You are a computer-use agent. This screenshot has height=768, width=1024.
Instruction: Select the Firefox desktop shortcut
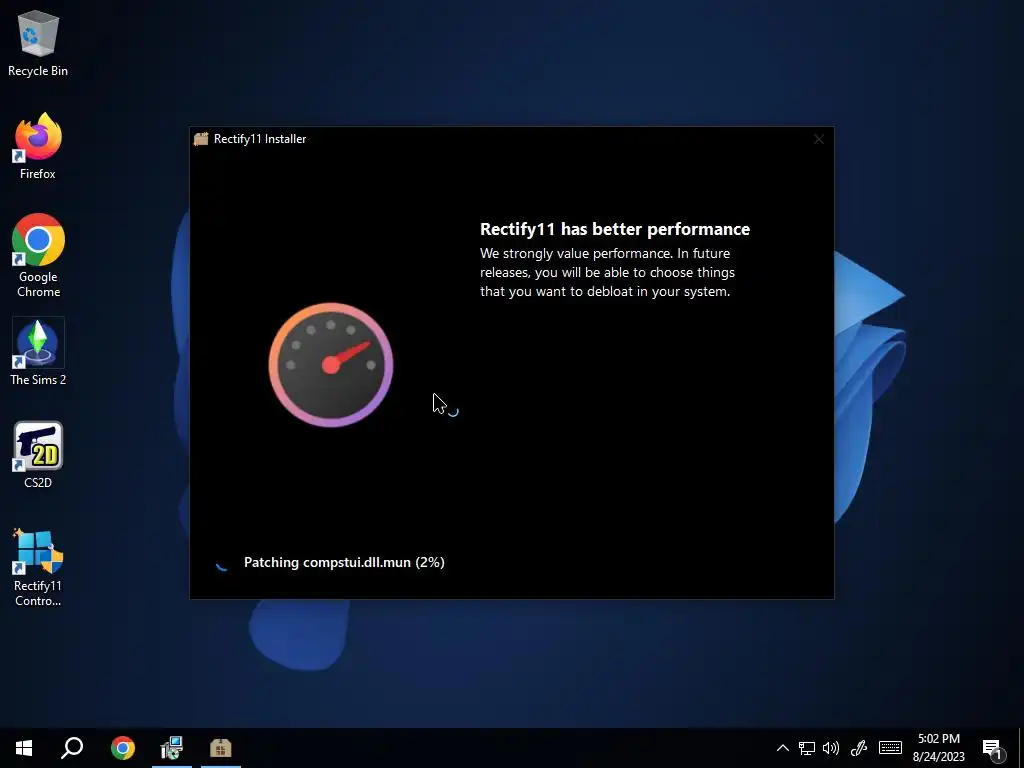click(38, 146)
